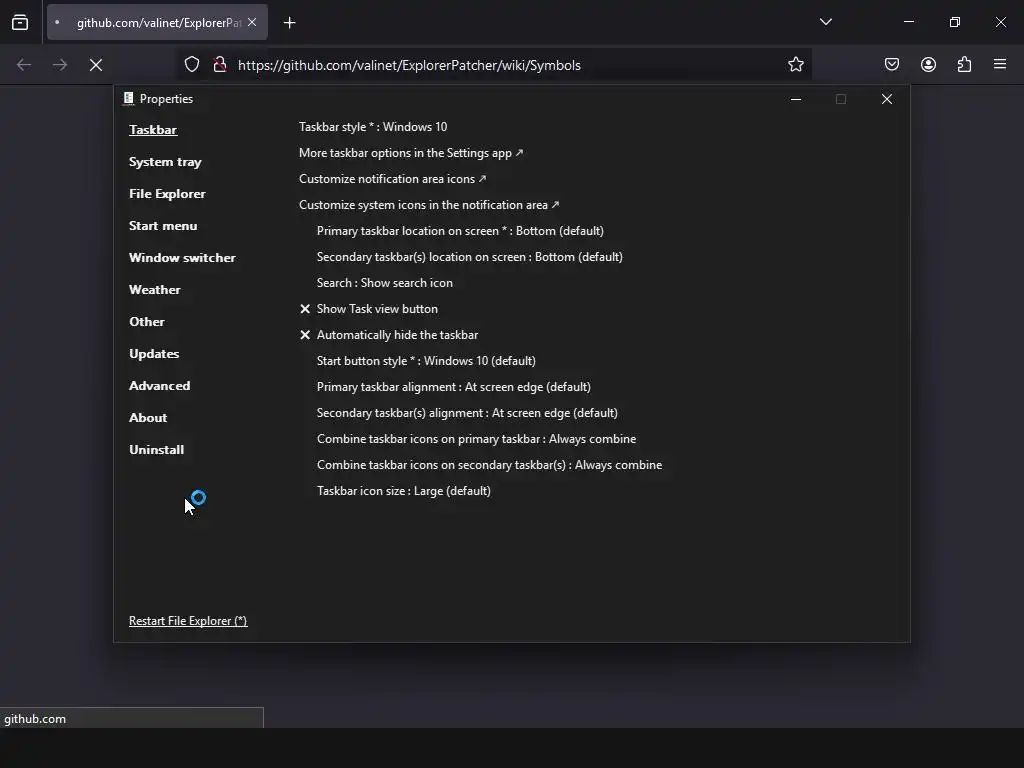Switch to File Explorer section
Screen dimensions: 1024x768
pyautogui.click(x=167, y=194)
